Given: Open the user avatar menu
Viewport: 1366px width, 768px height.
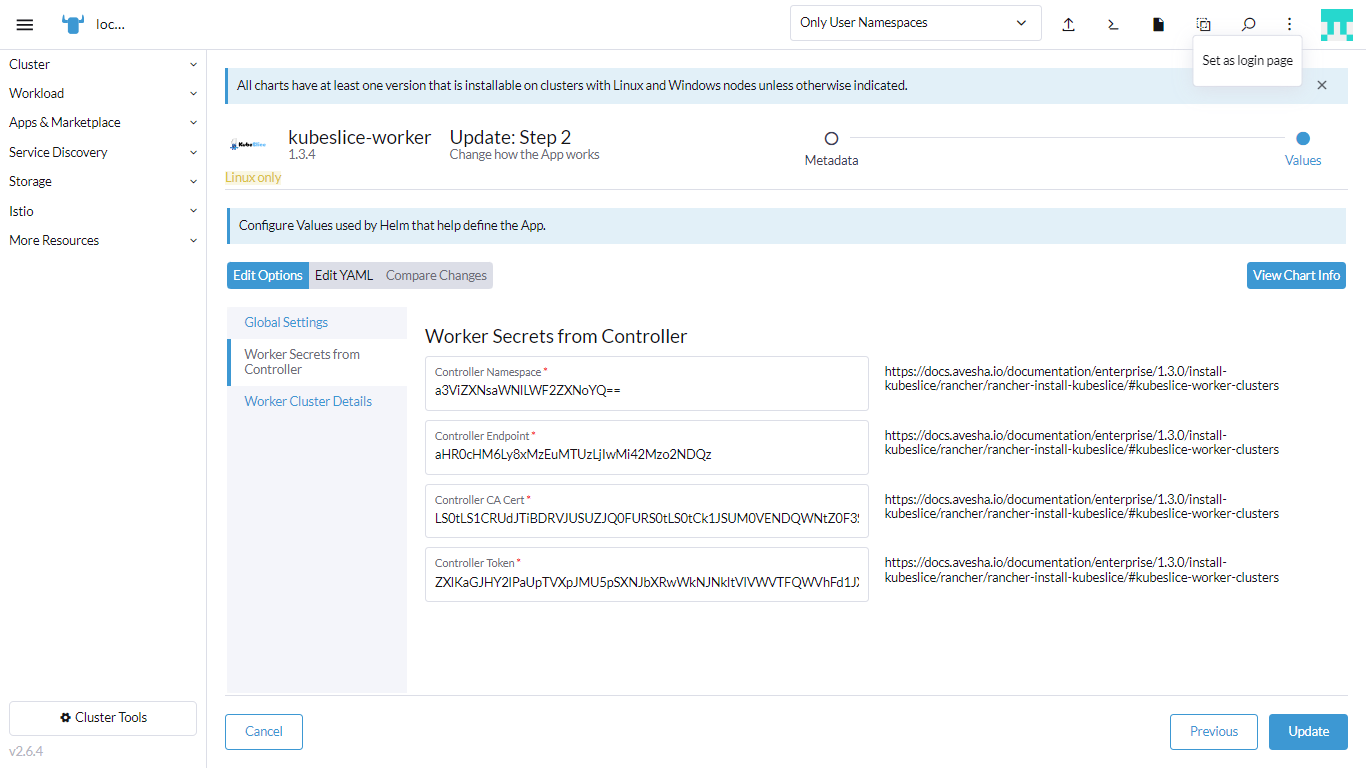Looking at the screenshot, I should coord(1337,24).
